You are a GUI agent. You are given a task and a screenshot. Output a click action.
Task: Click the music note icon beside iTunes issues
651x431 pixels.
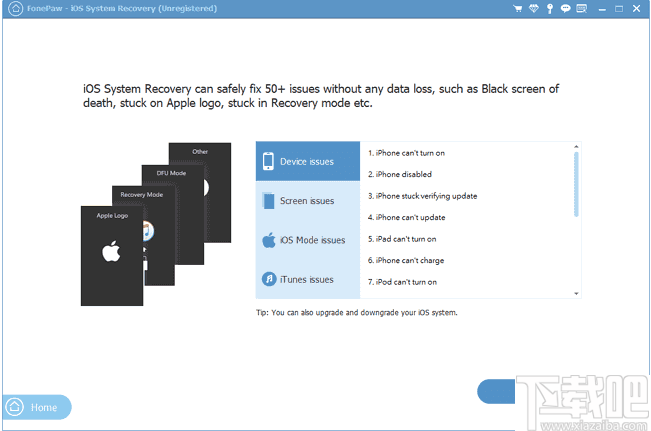pos(269,279)
